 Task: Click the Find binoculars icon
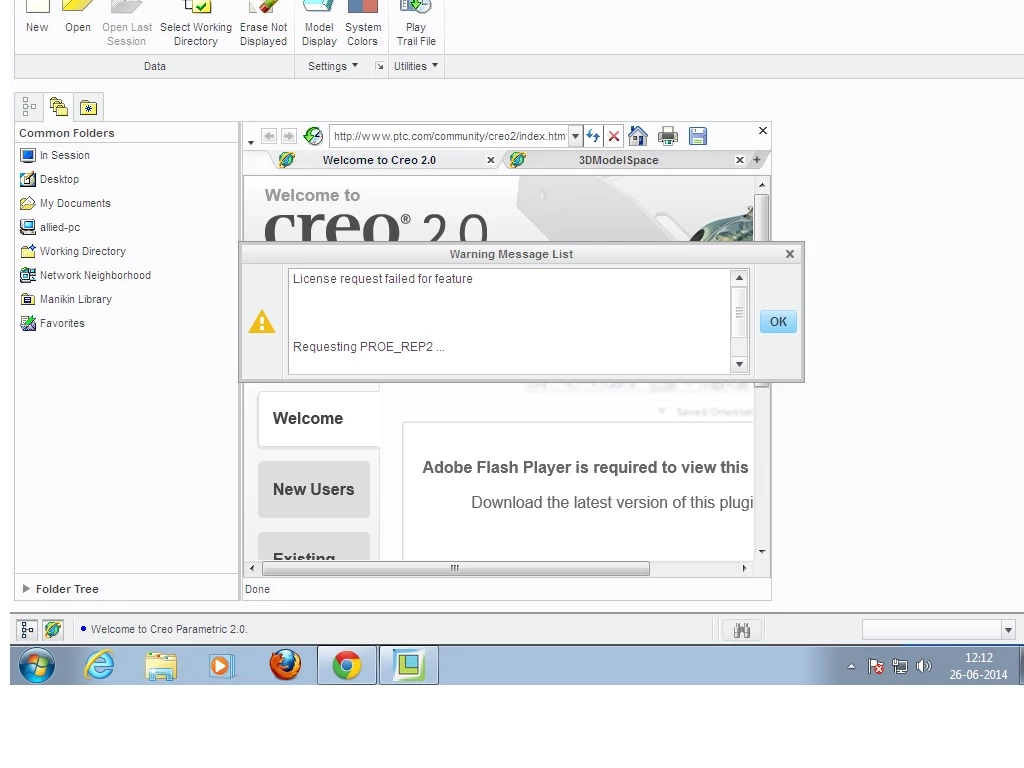tap(742, 630)
